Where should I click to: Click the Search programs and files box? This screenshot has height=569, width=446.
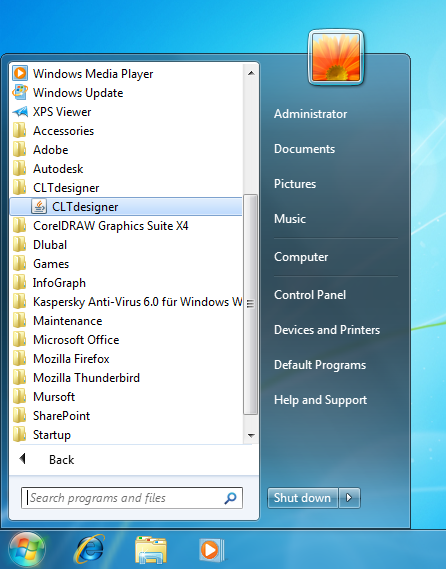click(132, 498)
